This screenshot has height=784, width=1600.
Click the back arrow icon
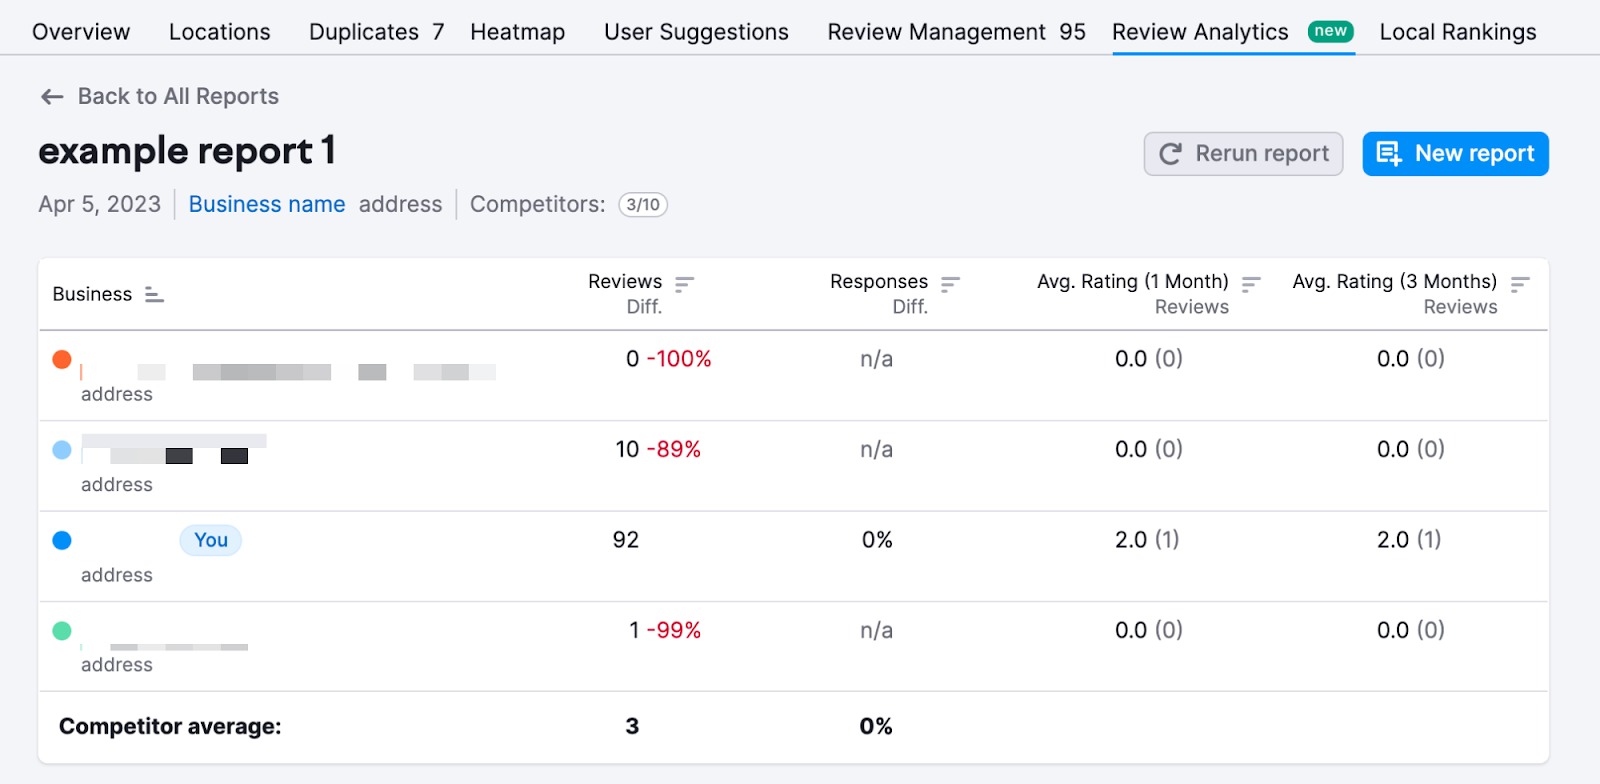tap(52, 97)
